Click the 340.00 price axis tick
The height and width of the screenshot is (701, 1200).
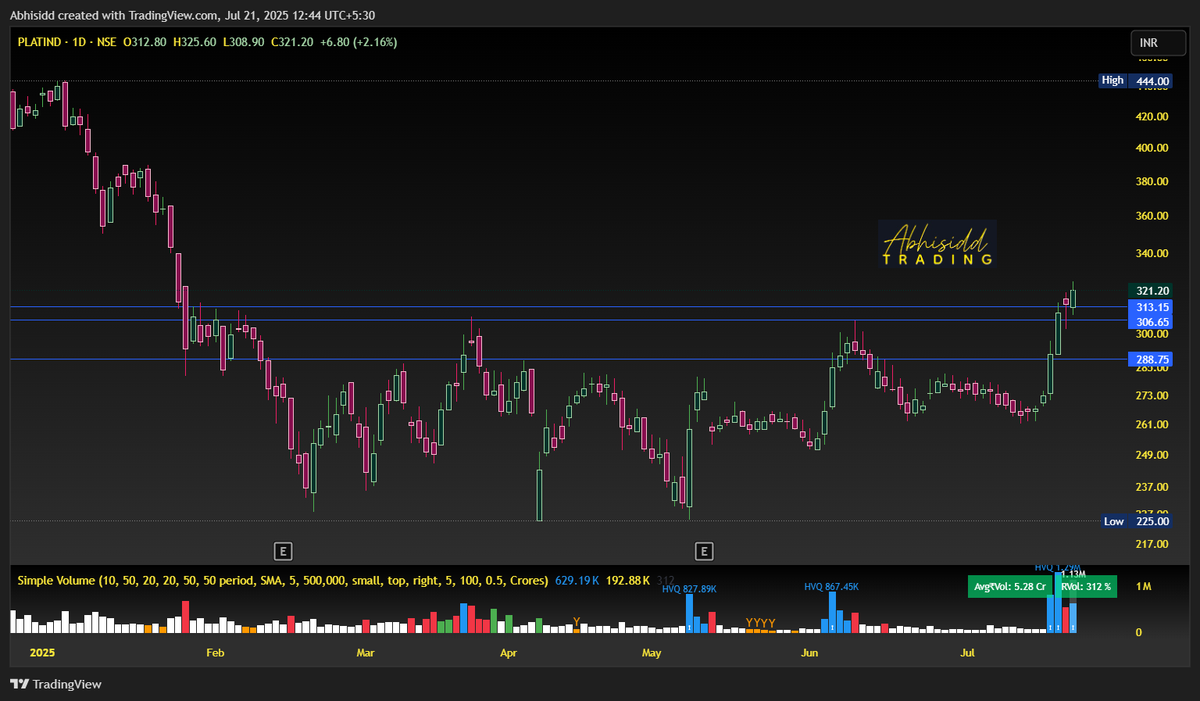[1152, 253]
